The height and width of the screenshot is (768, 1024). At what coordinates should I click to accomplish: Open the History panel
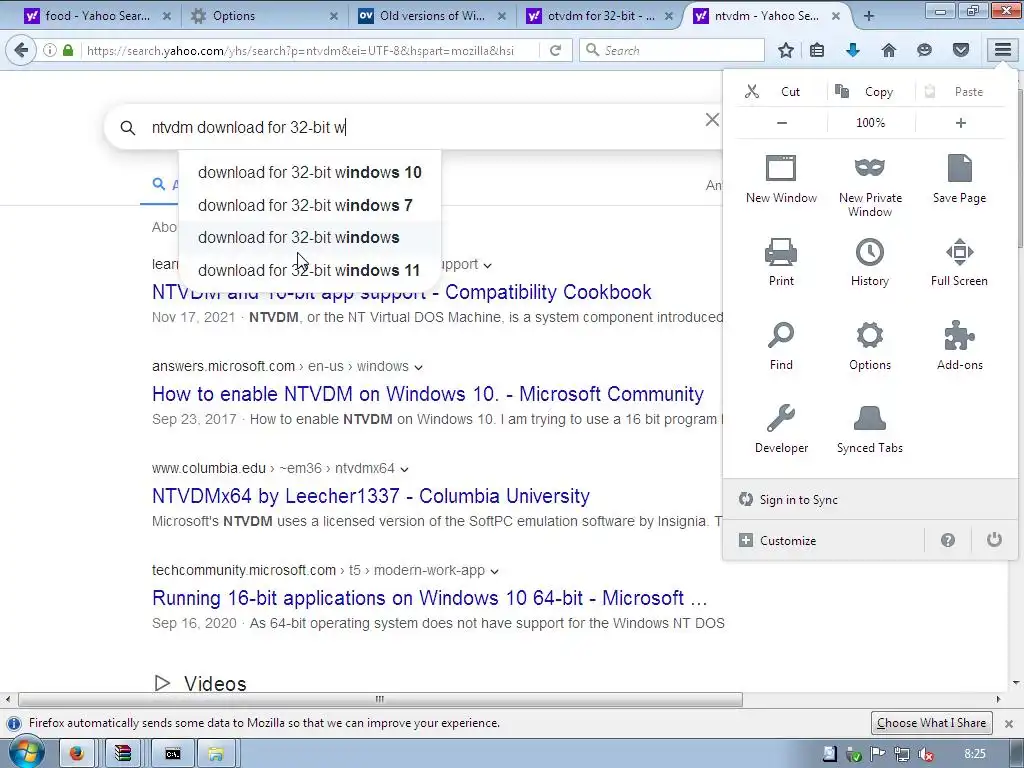tap(870, 263)
